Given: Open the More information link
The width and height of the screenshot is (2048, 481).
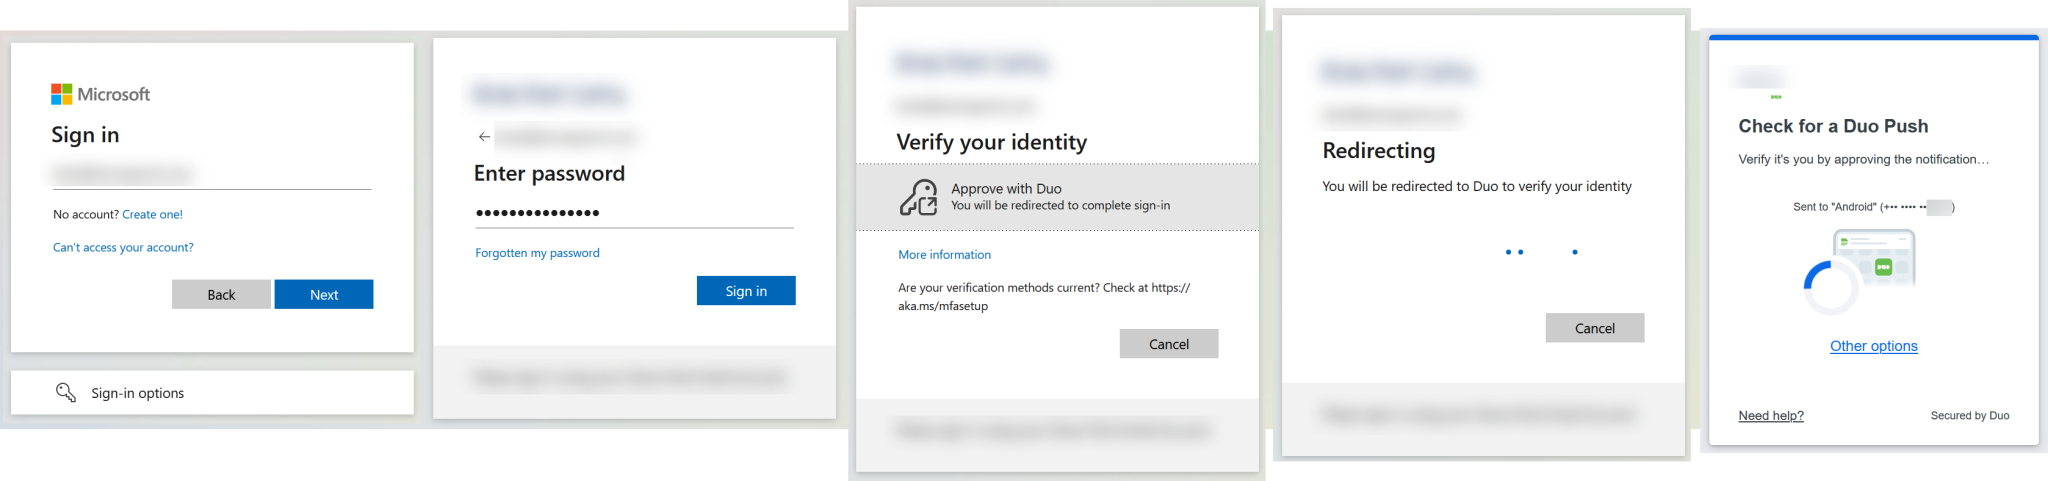Looking at the screenshot, I should [944, 255].
